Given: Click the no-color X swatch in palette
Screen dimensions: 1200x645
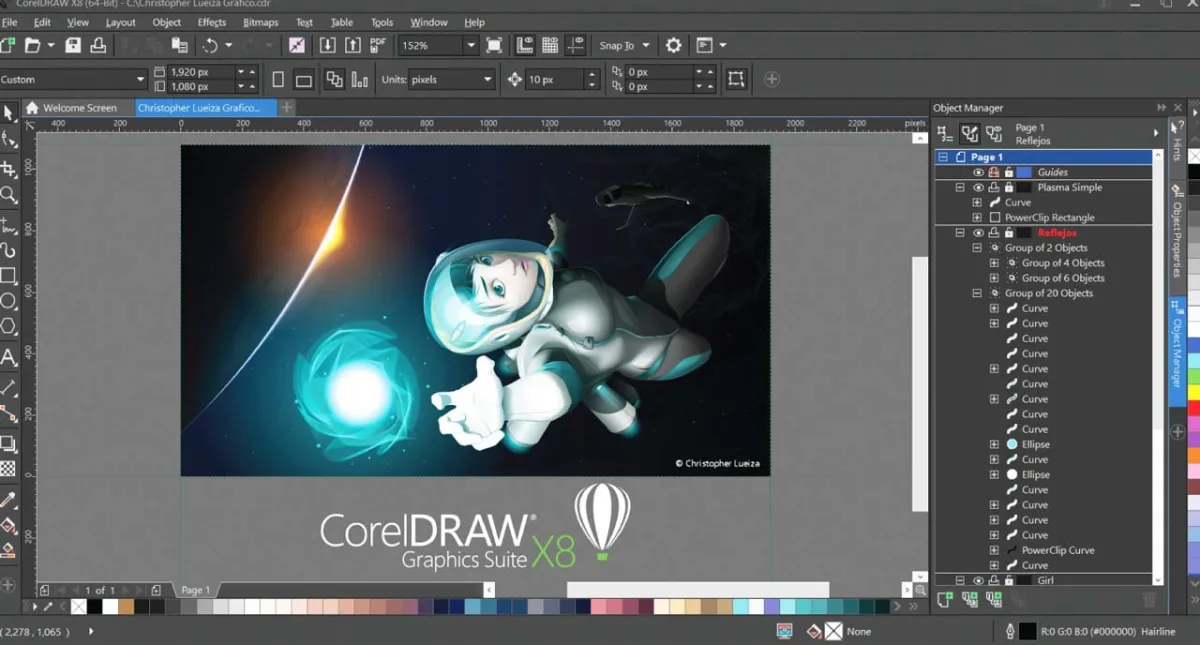Looking at the screenshot, I should coord(78,606).
